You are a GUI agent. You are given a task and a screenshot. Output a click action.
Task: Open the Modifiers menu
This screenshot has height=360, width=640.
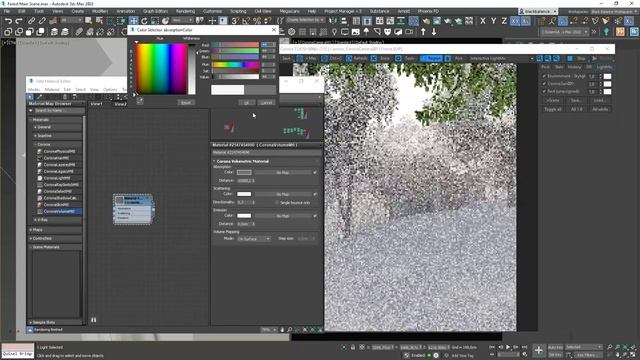(x=100, y=11)
